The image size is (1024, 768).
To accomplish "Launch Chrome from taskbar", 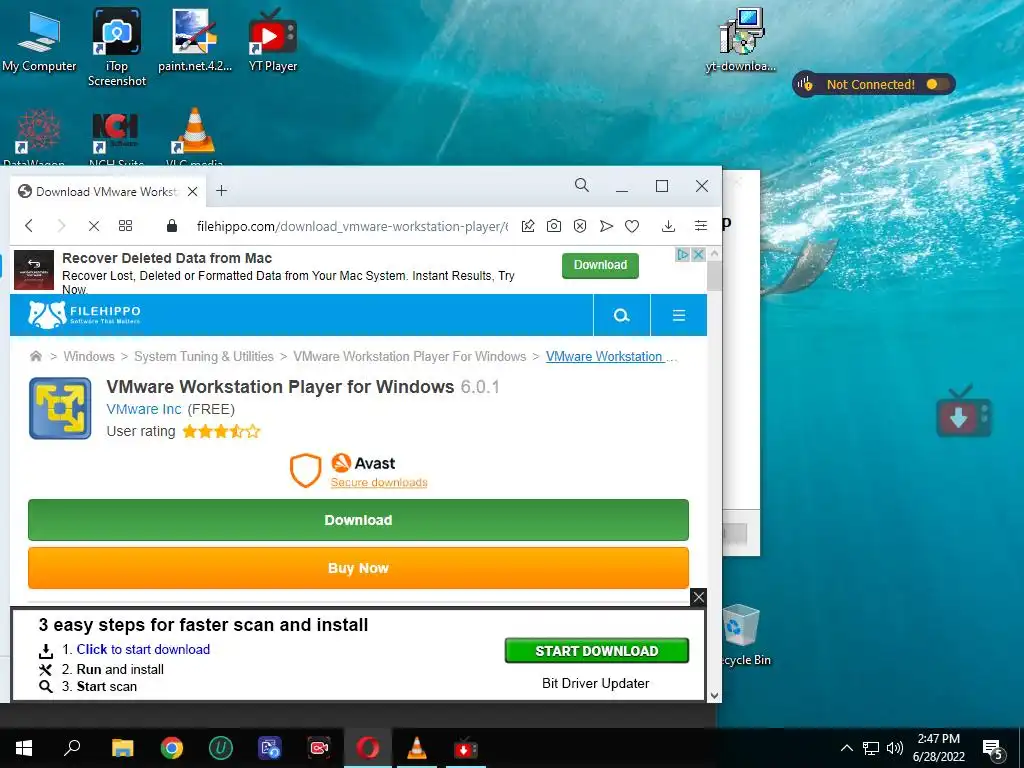I will tap(172, 748).
